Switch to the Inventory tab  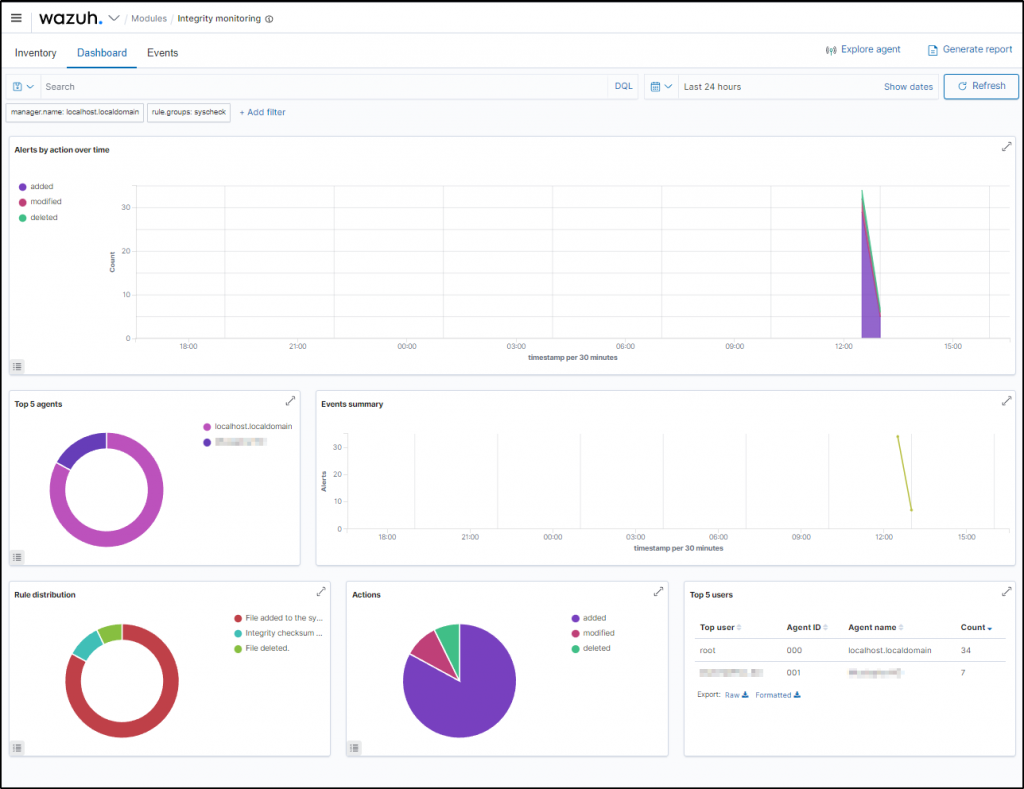pyautogui.click(x=35, y=53)
